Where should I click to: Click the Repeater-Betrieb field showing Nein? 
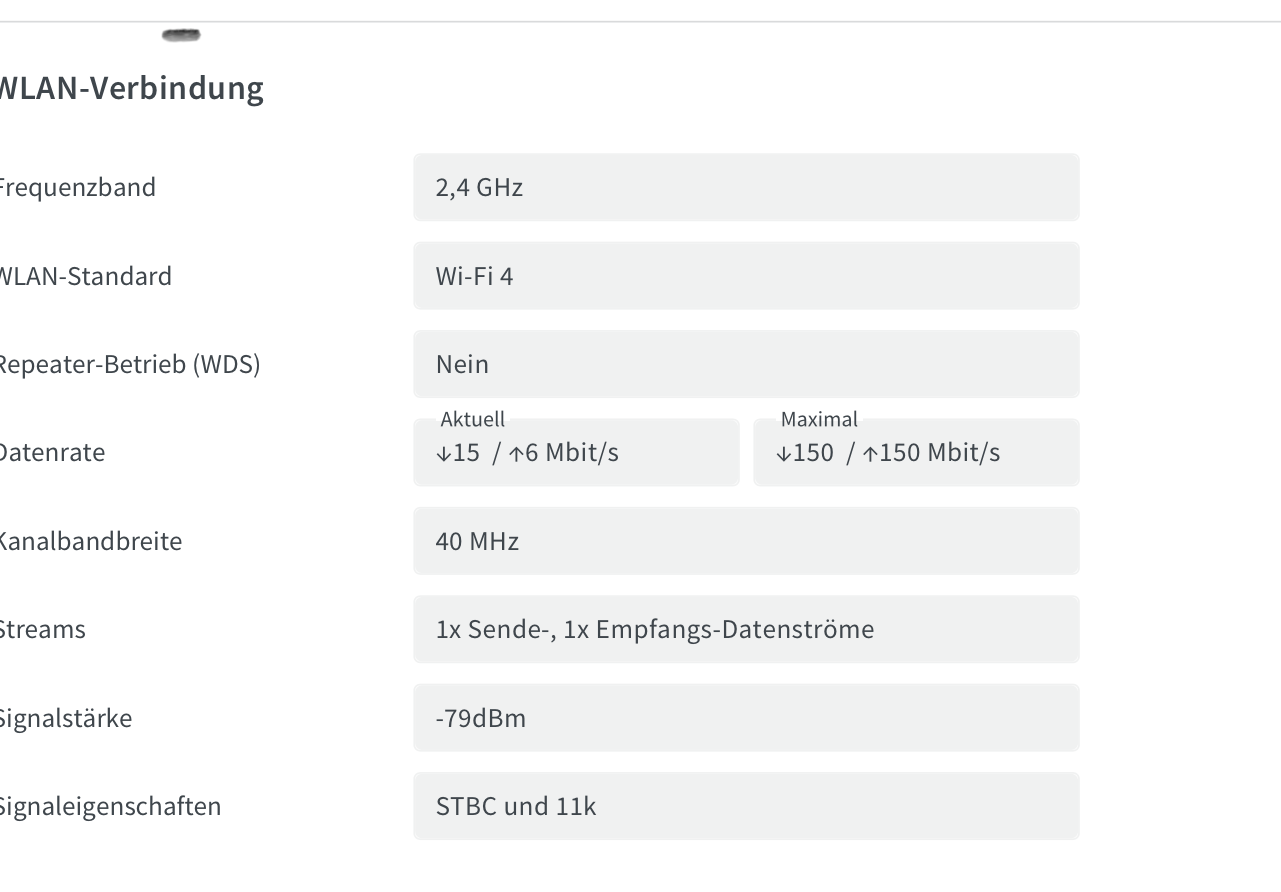coord(746,364)
